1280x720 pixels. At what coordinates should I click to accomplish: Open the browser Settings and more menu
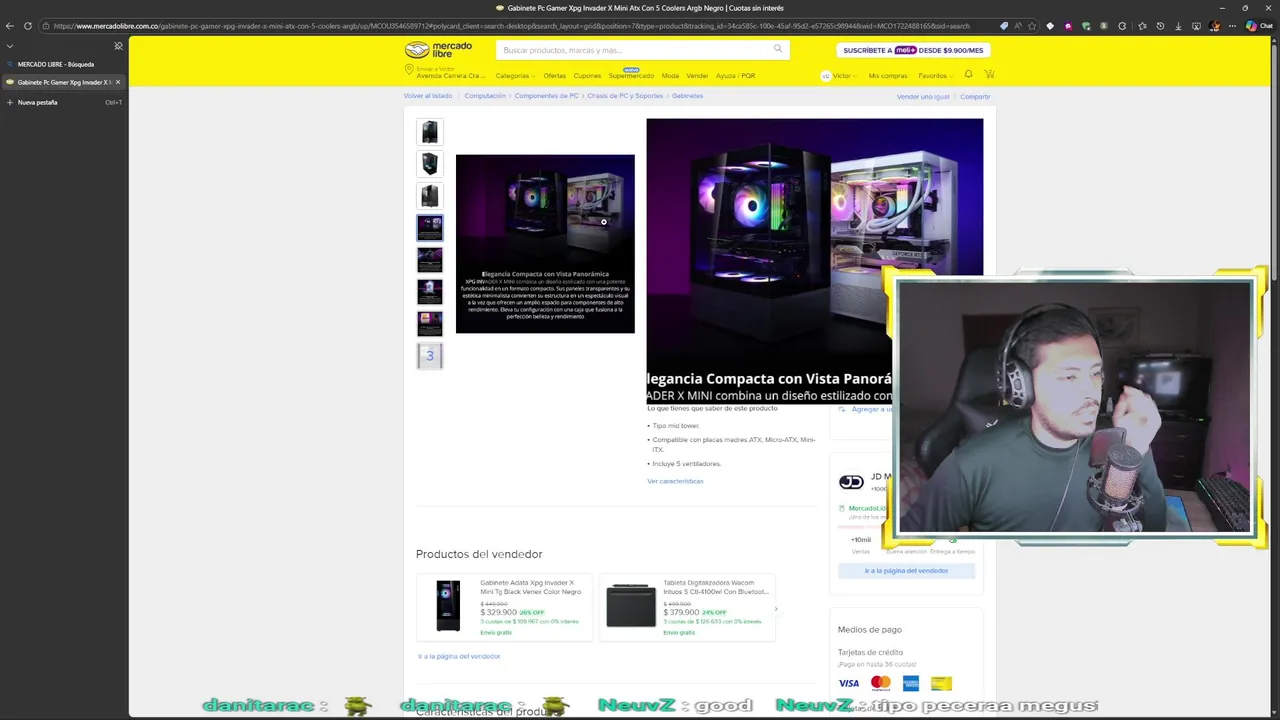[1233, 26]
